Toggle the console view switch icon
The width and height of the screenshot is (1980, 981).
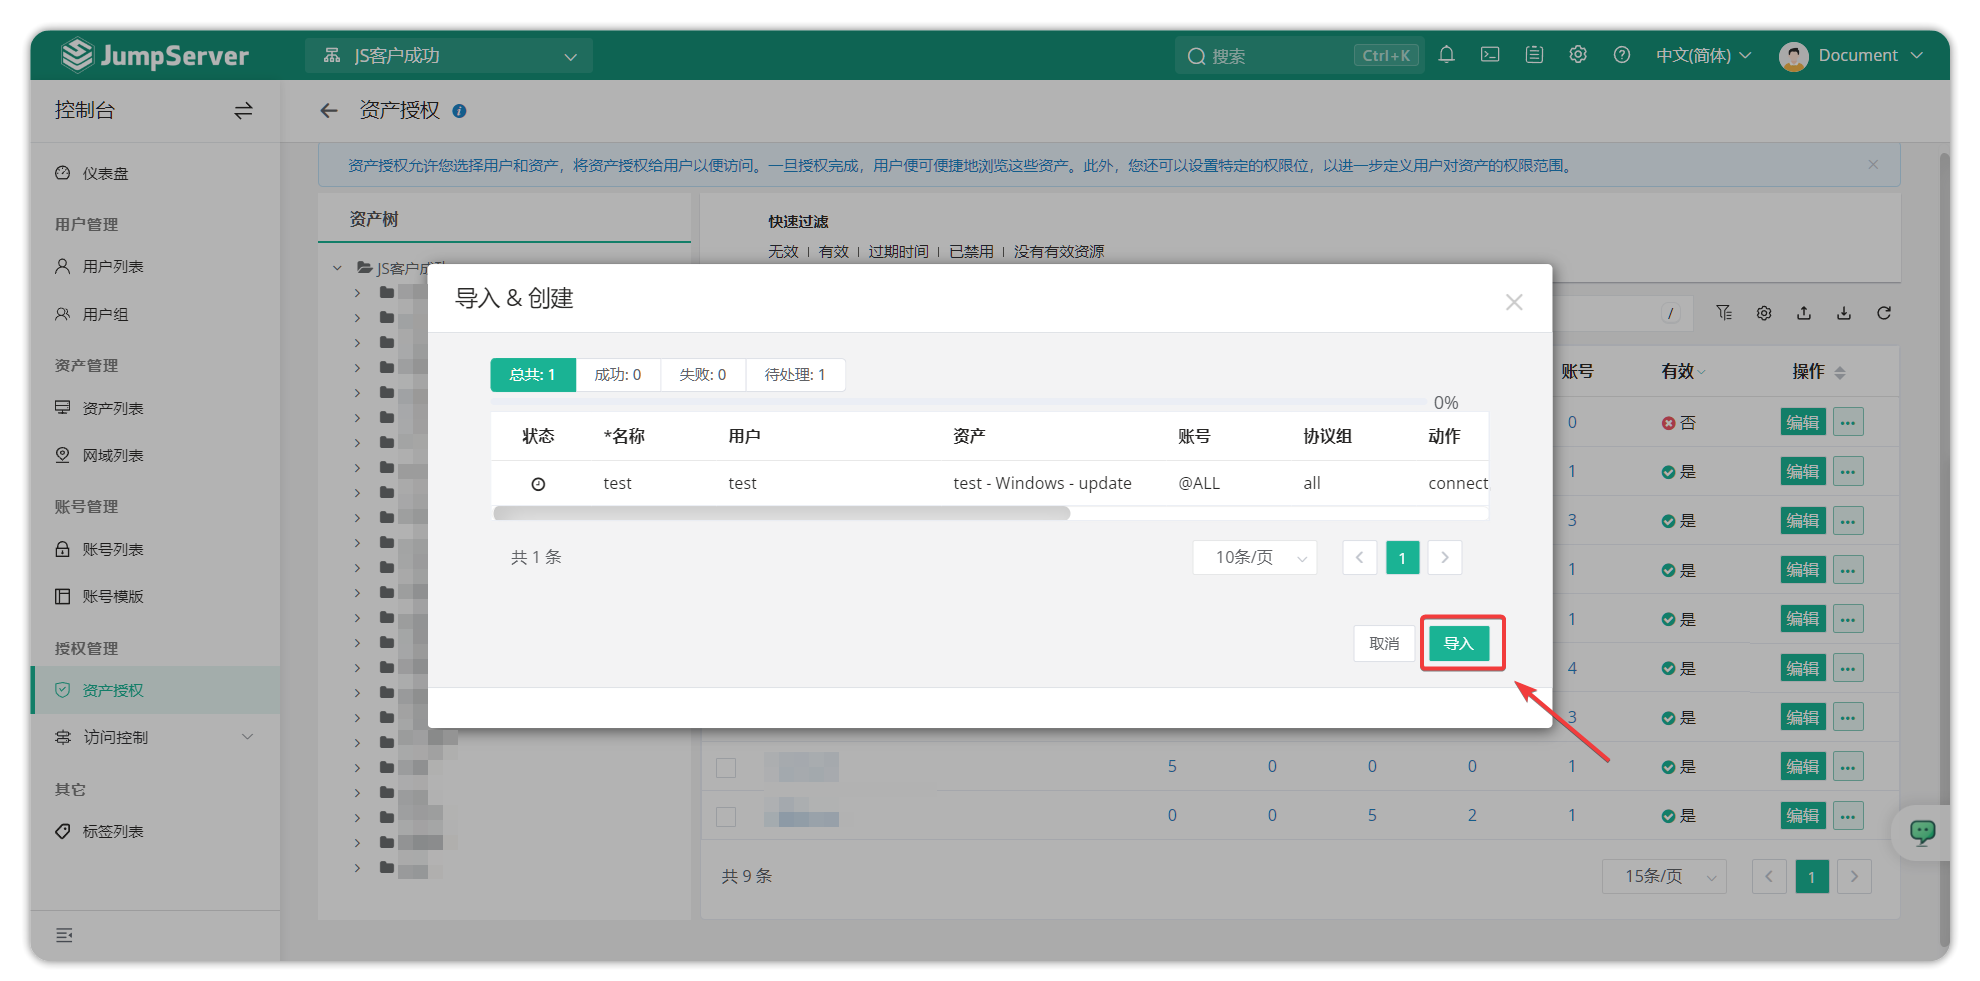pyautogui.click(x=243, y=111)
